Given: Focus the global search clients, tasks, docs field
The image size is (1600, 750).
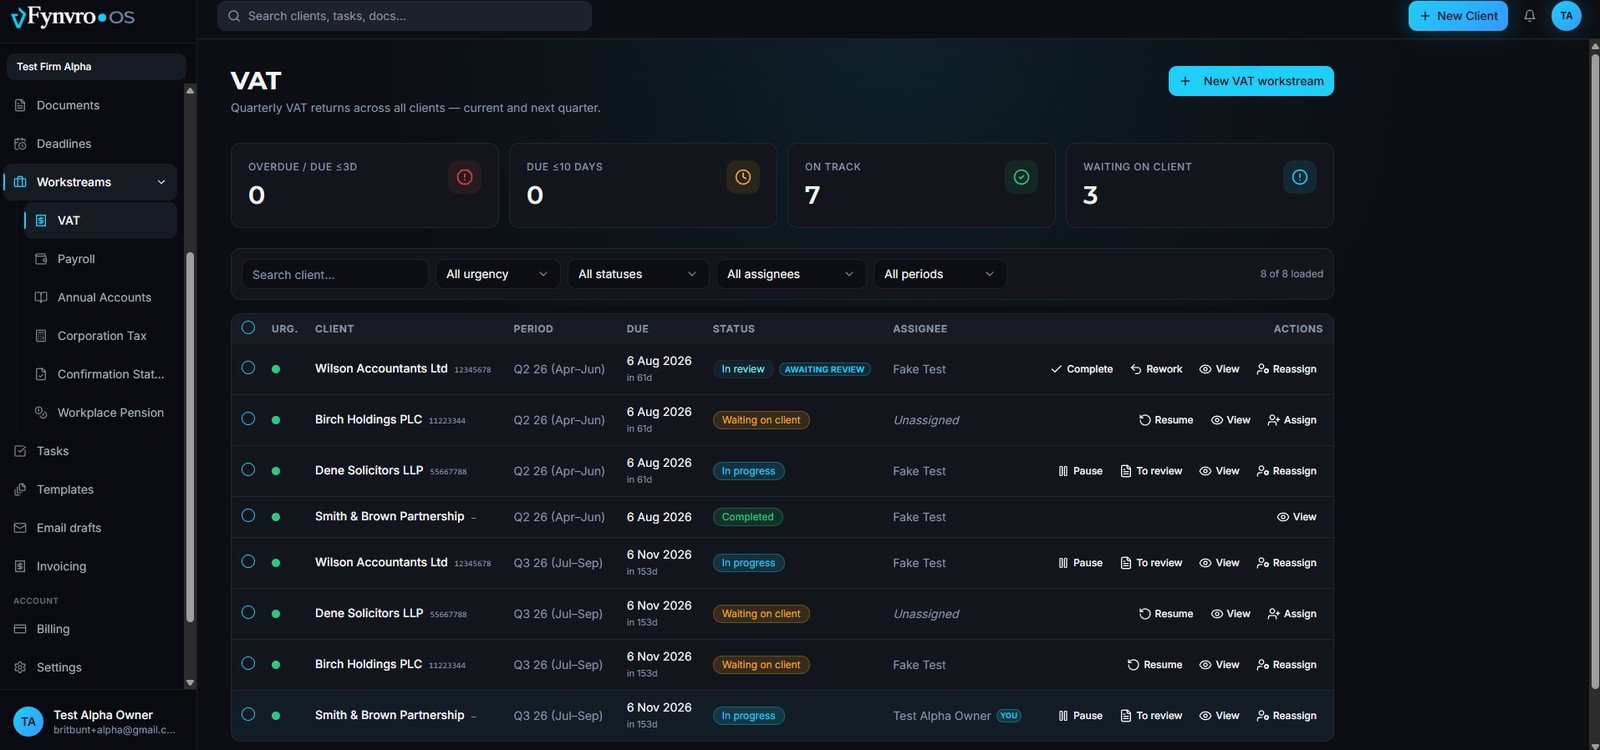Looking at the screenshot, I should pyautogui.click(x=404, y=16).
